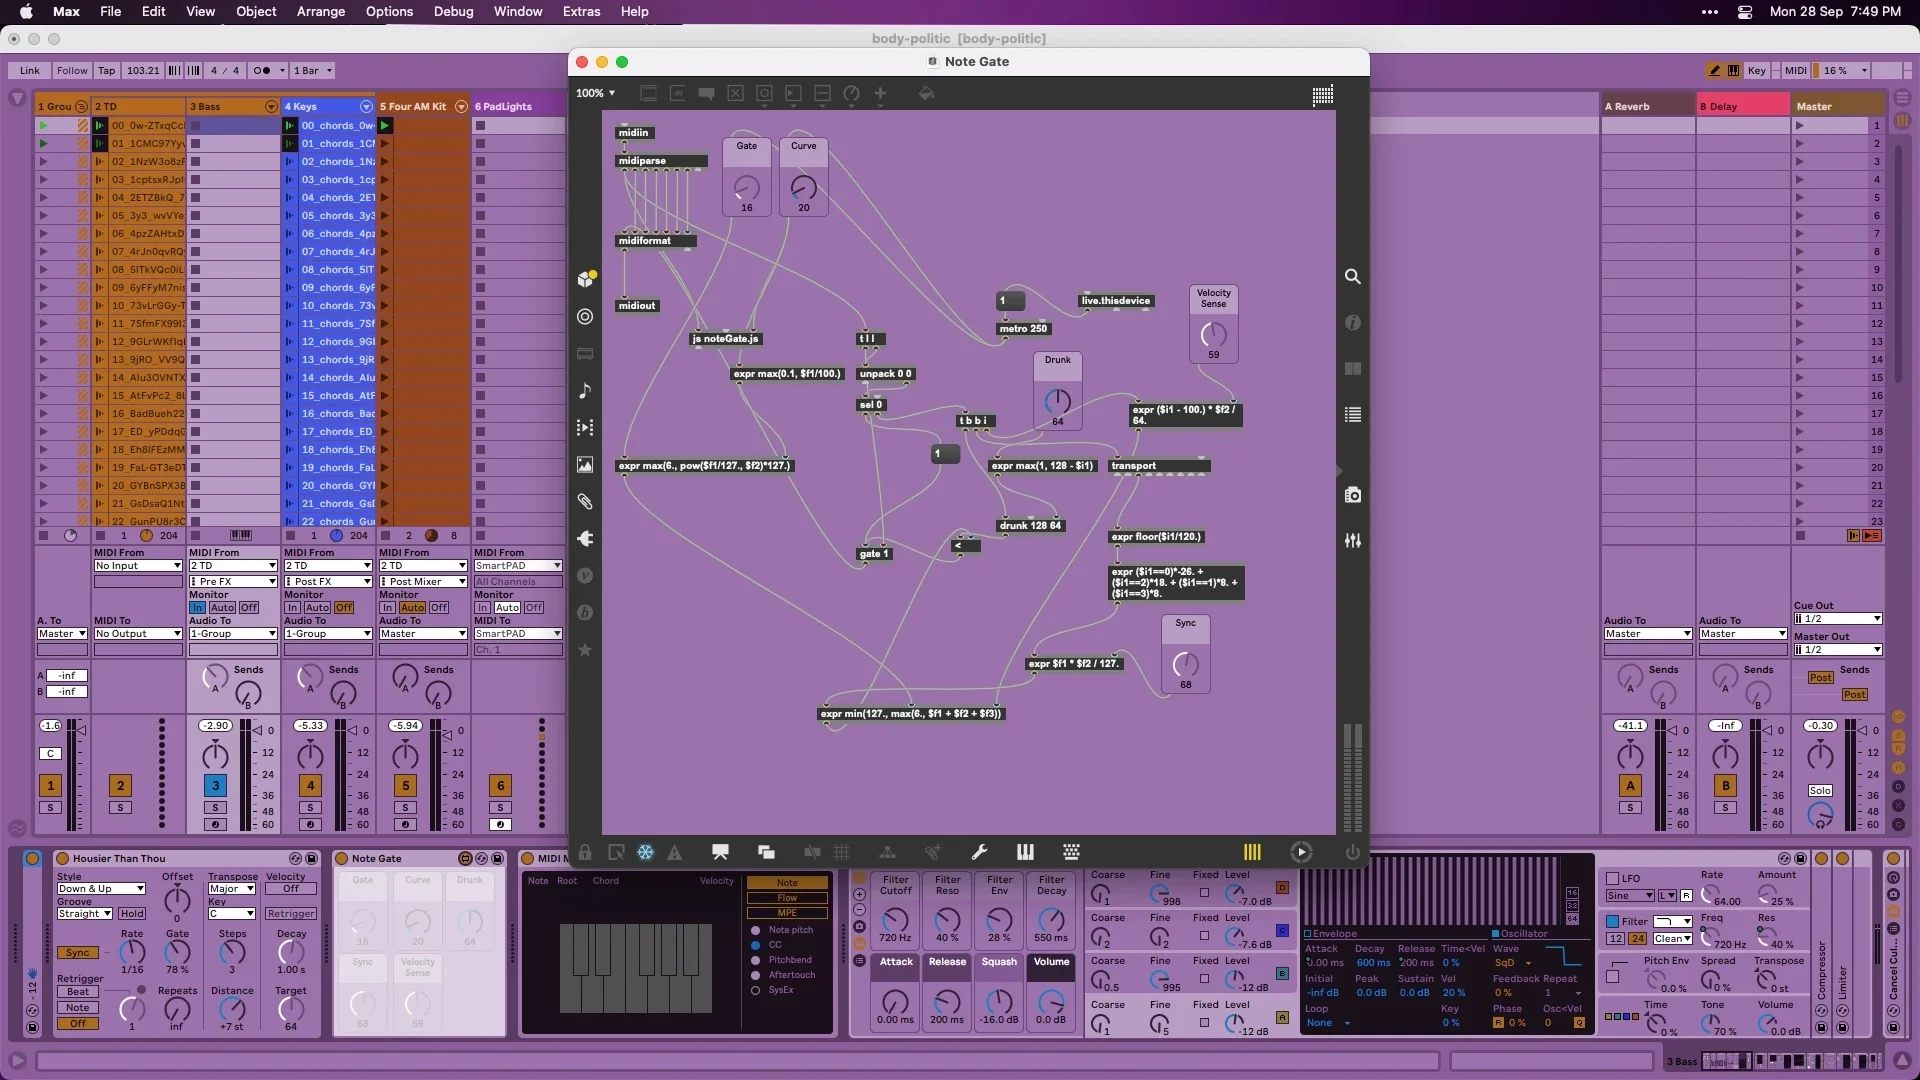Image resolution: width=1920 pixels, height=1080 pixels.
Task: Open the paint bucket format palette
Action: coord(926,93)
